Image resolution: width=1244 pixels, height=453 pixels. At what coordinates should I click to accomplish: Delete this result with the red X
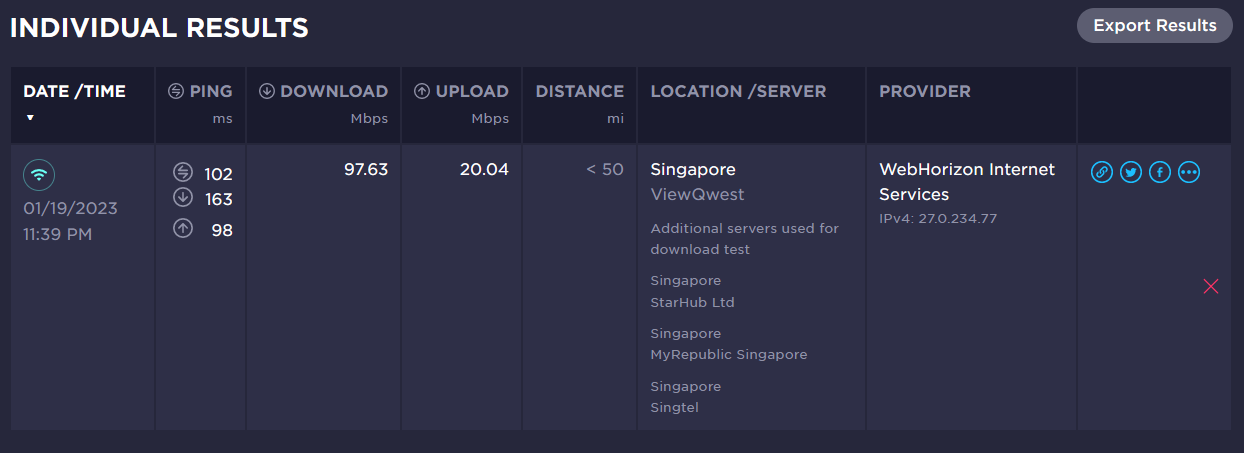click(x=1211, y=287)
